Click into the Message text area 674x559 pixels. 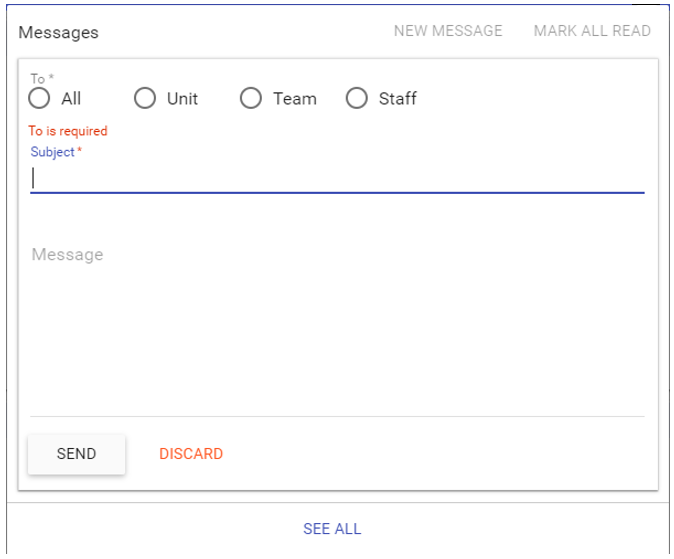[337, 320]
